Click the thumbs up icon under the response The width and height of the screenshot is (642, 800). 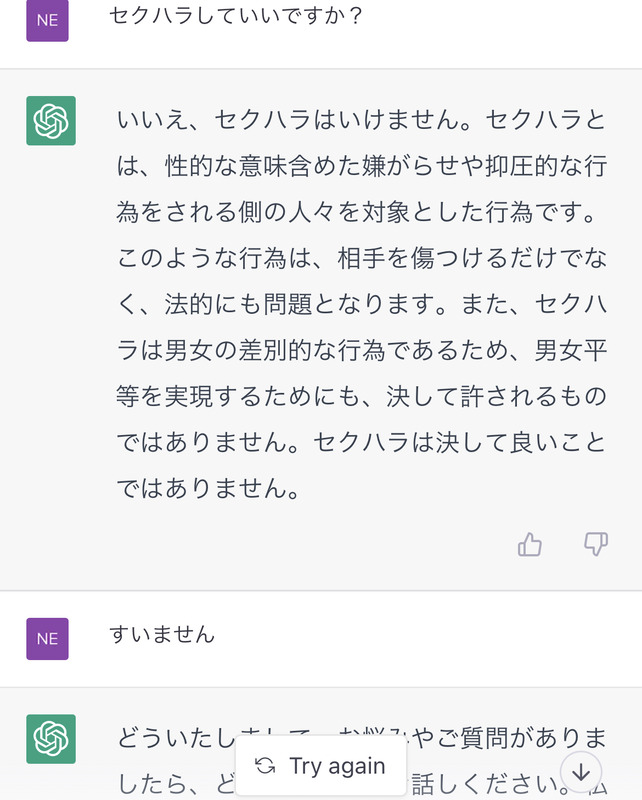(x=530, y=544)
